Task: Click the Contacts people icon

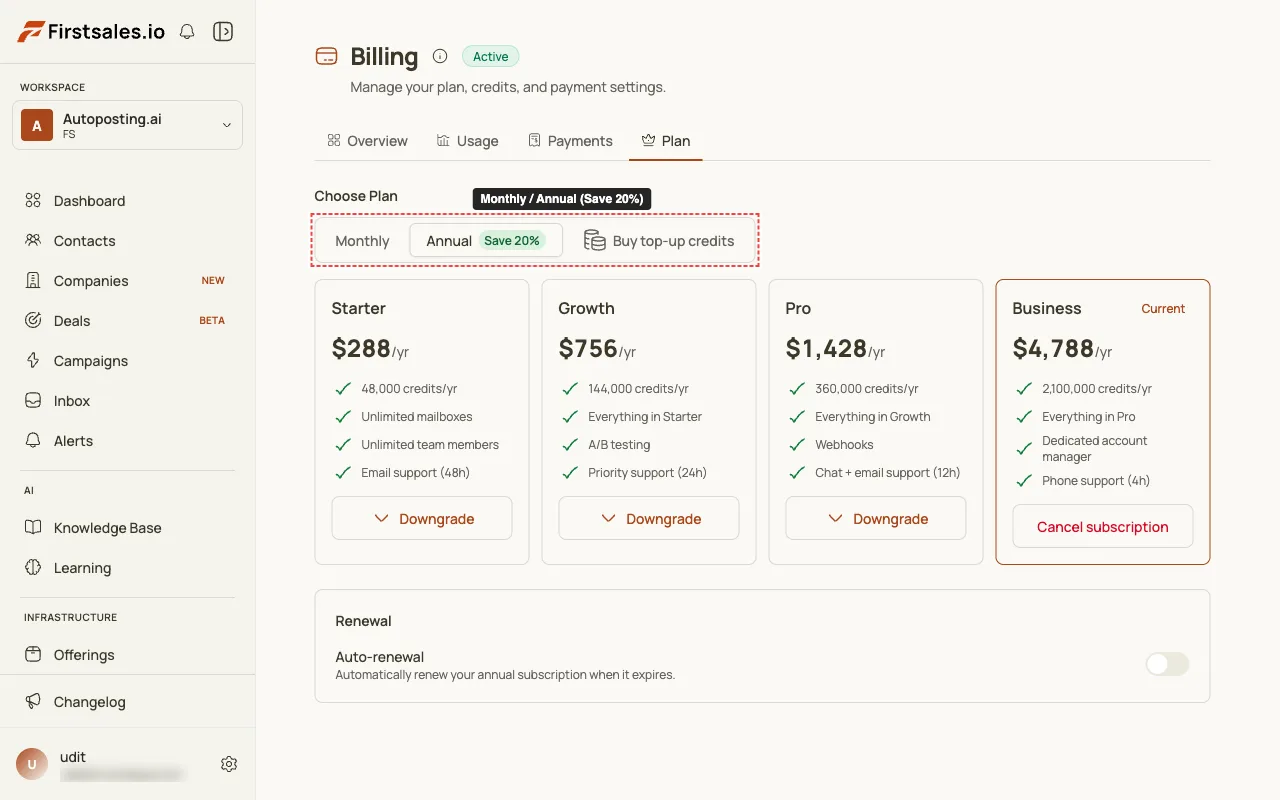Action: tap(33, 241)
